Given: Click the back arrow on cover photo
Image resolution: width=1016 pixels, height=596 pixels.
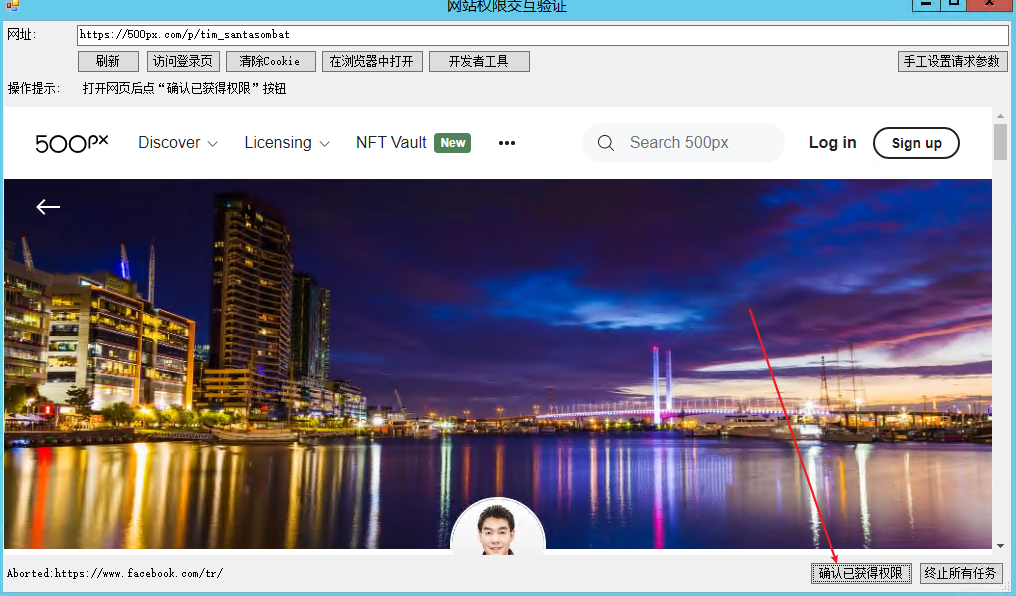Looking at the screenshot, I should click(x=48, y=207).
